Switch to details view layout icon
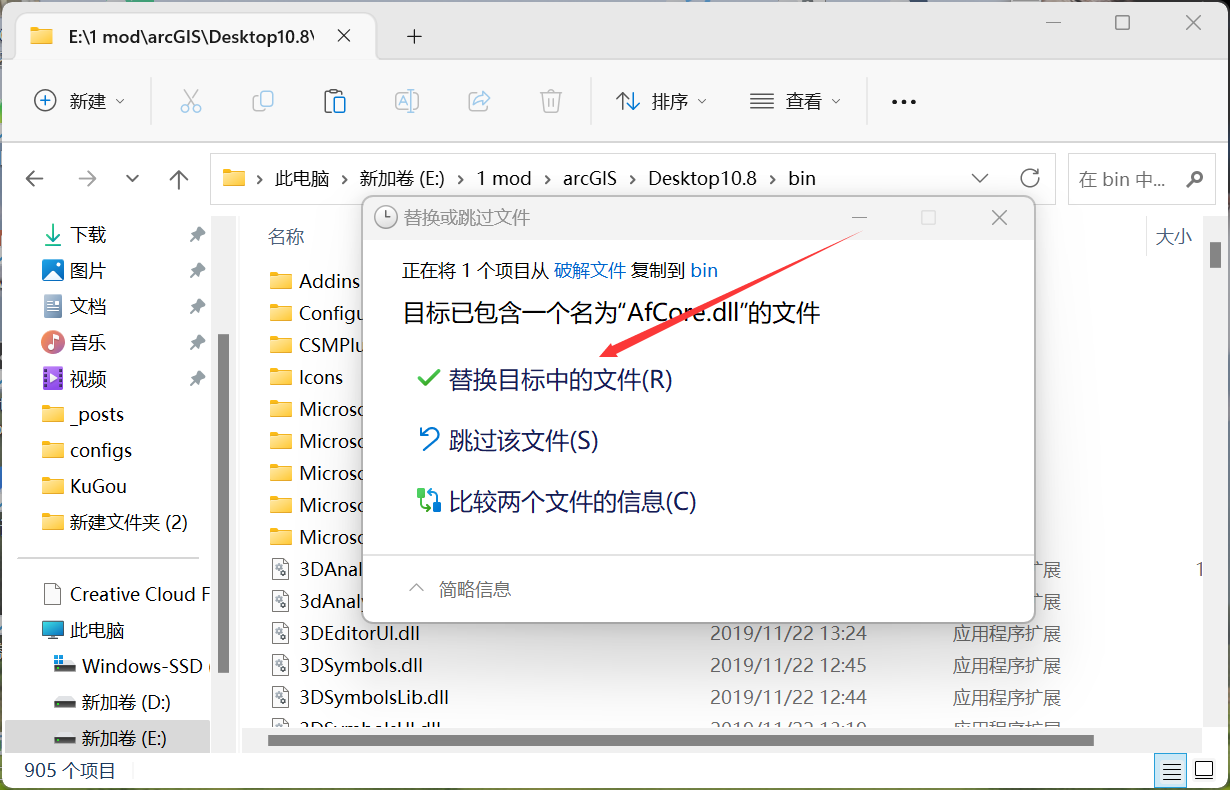The height and width of the screenshot is (790, 1230). [1169, 770]
